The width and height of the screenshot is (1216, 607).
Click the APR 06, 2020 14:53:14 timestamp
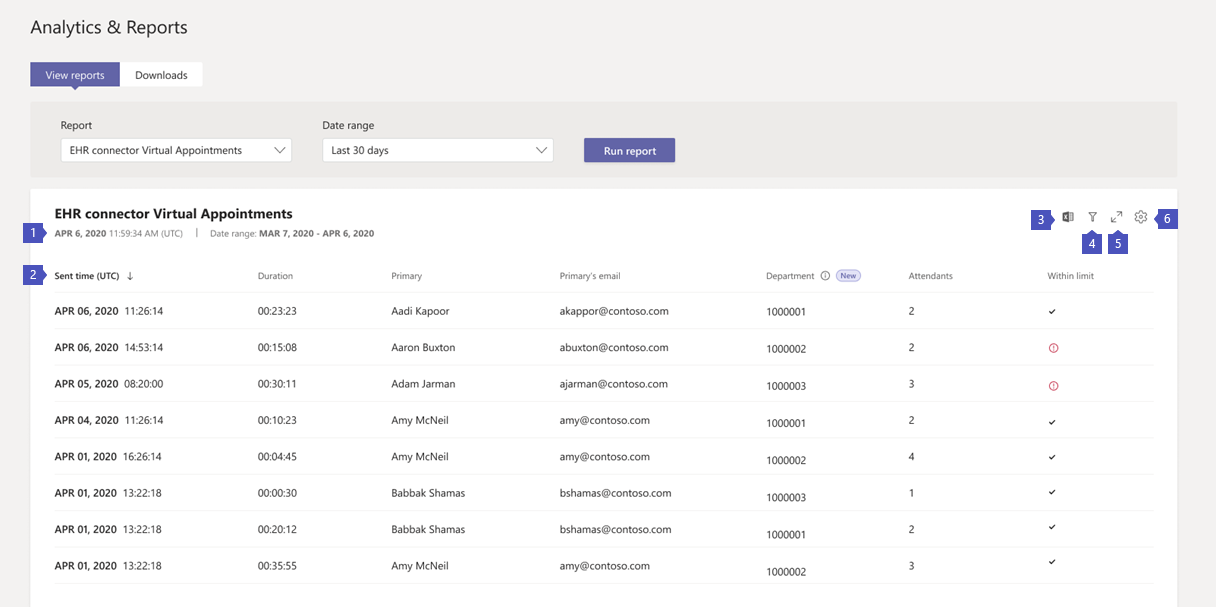click(x=109, y=347)
